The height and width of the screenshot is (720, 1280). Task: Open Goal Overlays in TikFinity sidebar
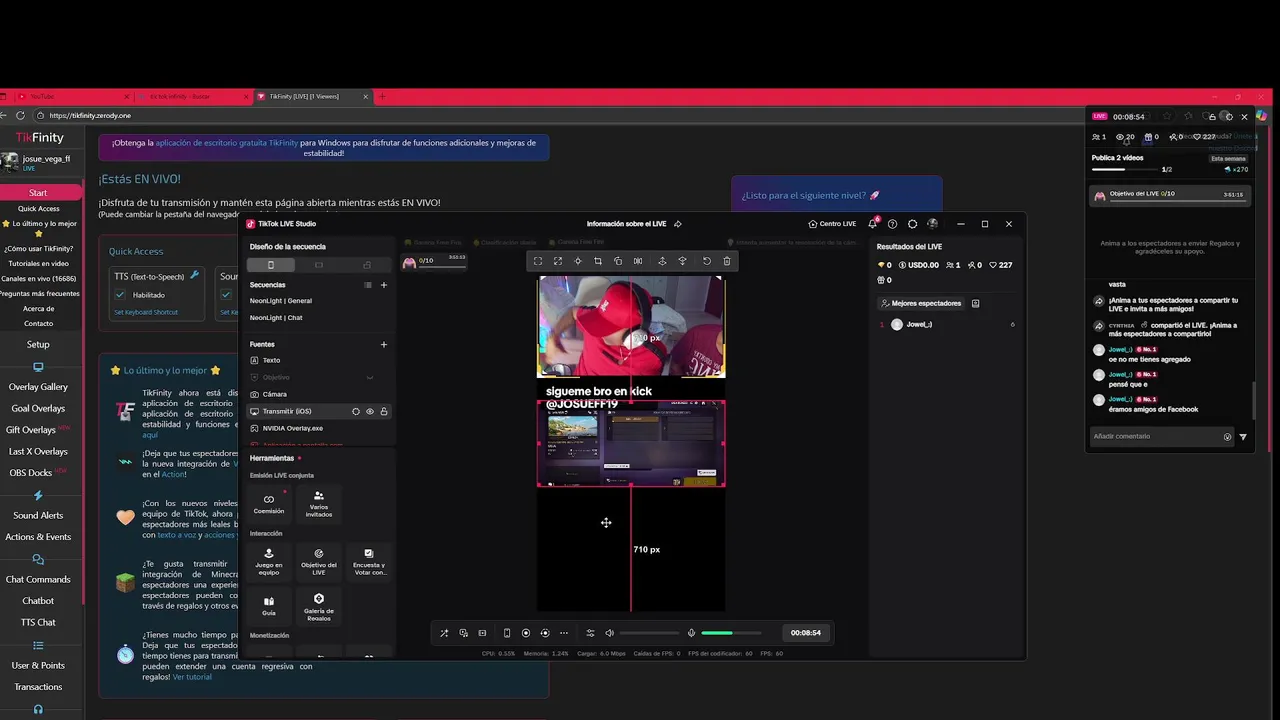[38, 408]
